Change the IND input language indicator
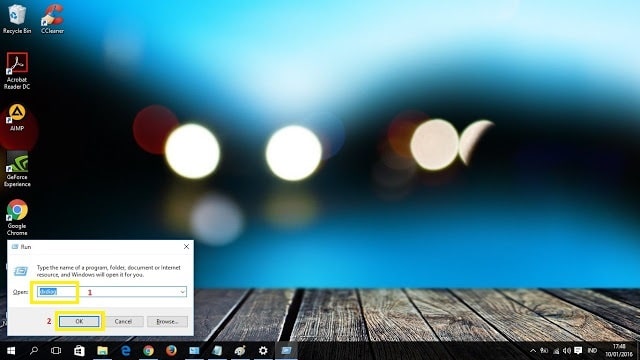This screenshot has height=360, width=640. click(x=592, y=351)
